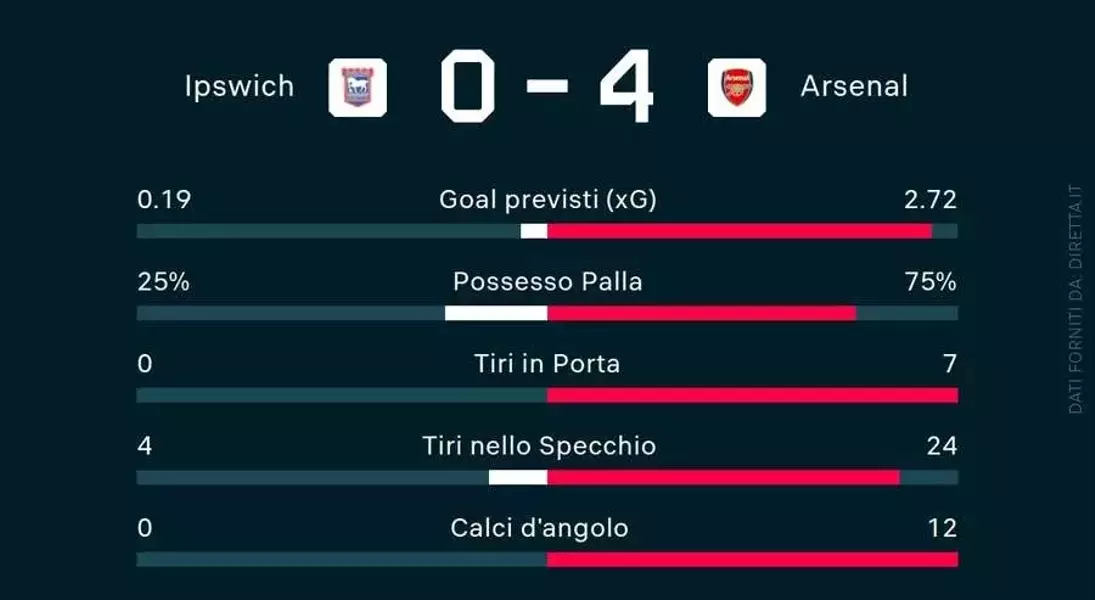The height and width of the screenshot is (600, 1095).
Task: Click Arsenal's 24 shots value
Action: point(942,446)
